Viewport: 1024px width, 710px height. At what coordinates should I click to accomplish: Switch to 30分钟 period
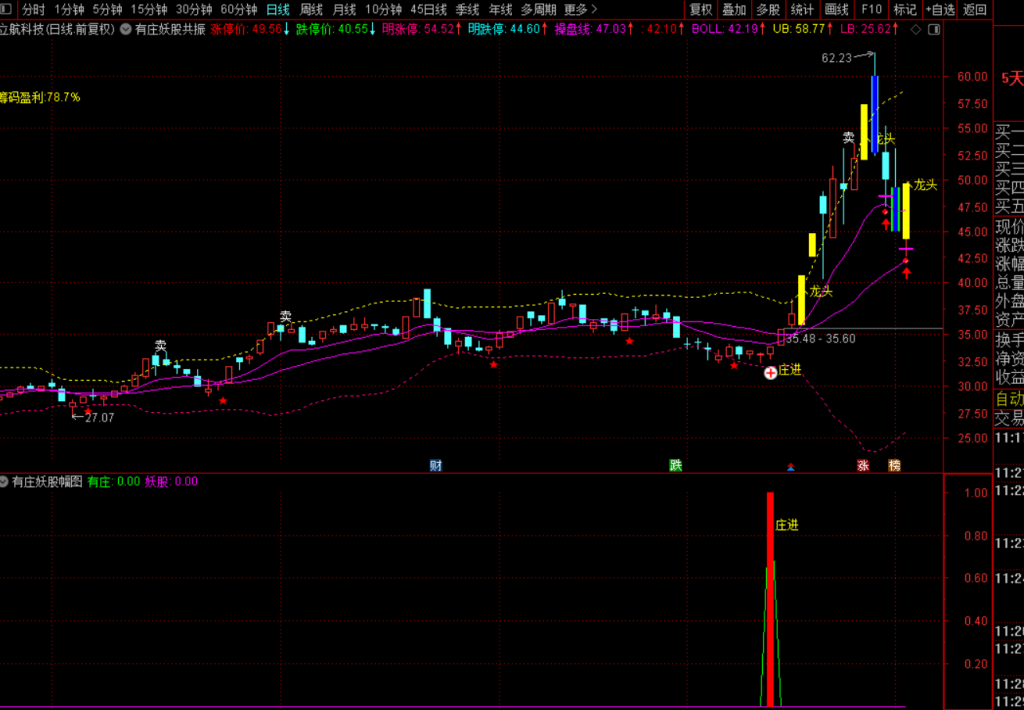(x=194, y=9)
